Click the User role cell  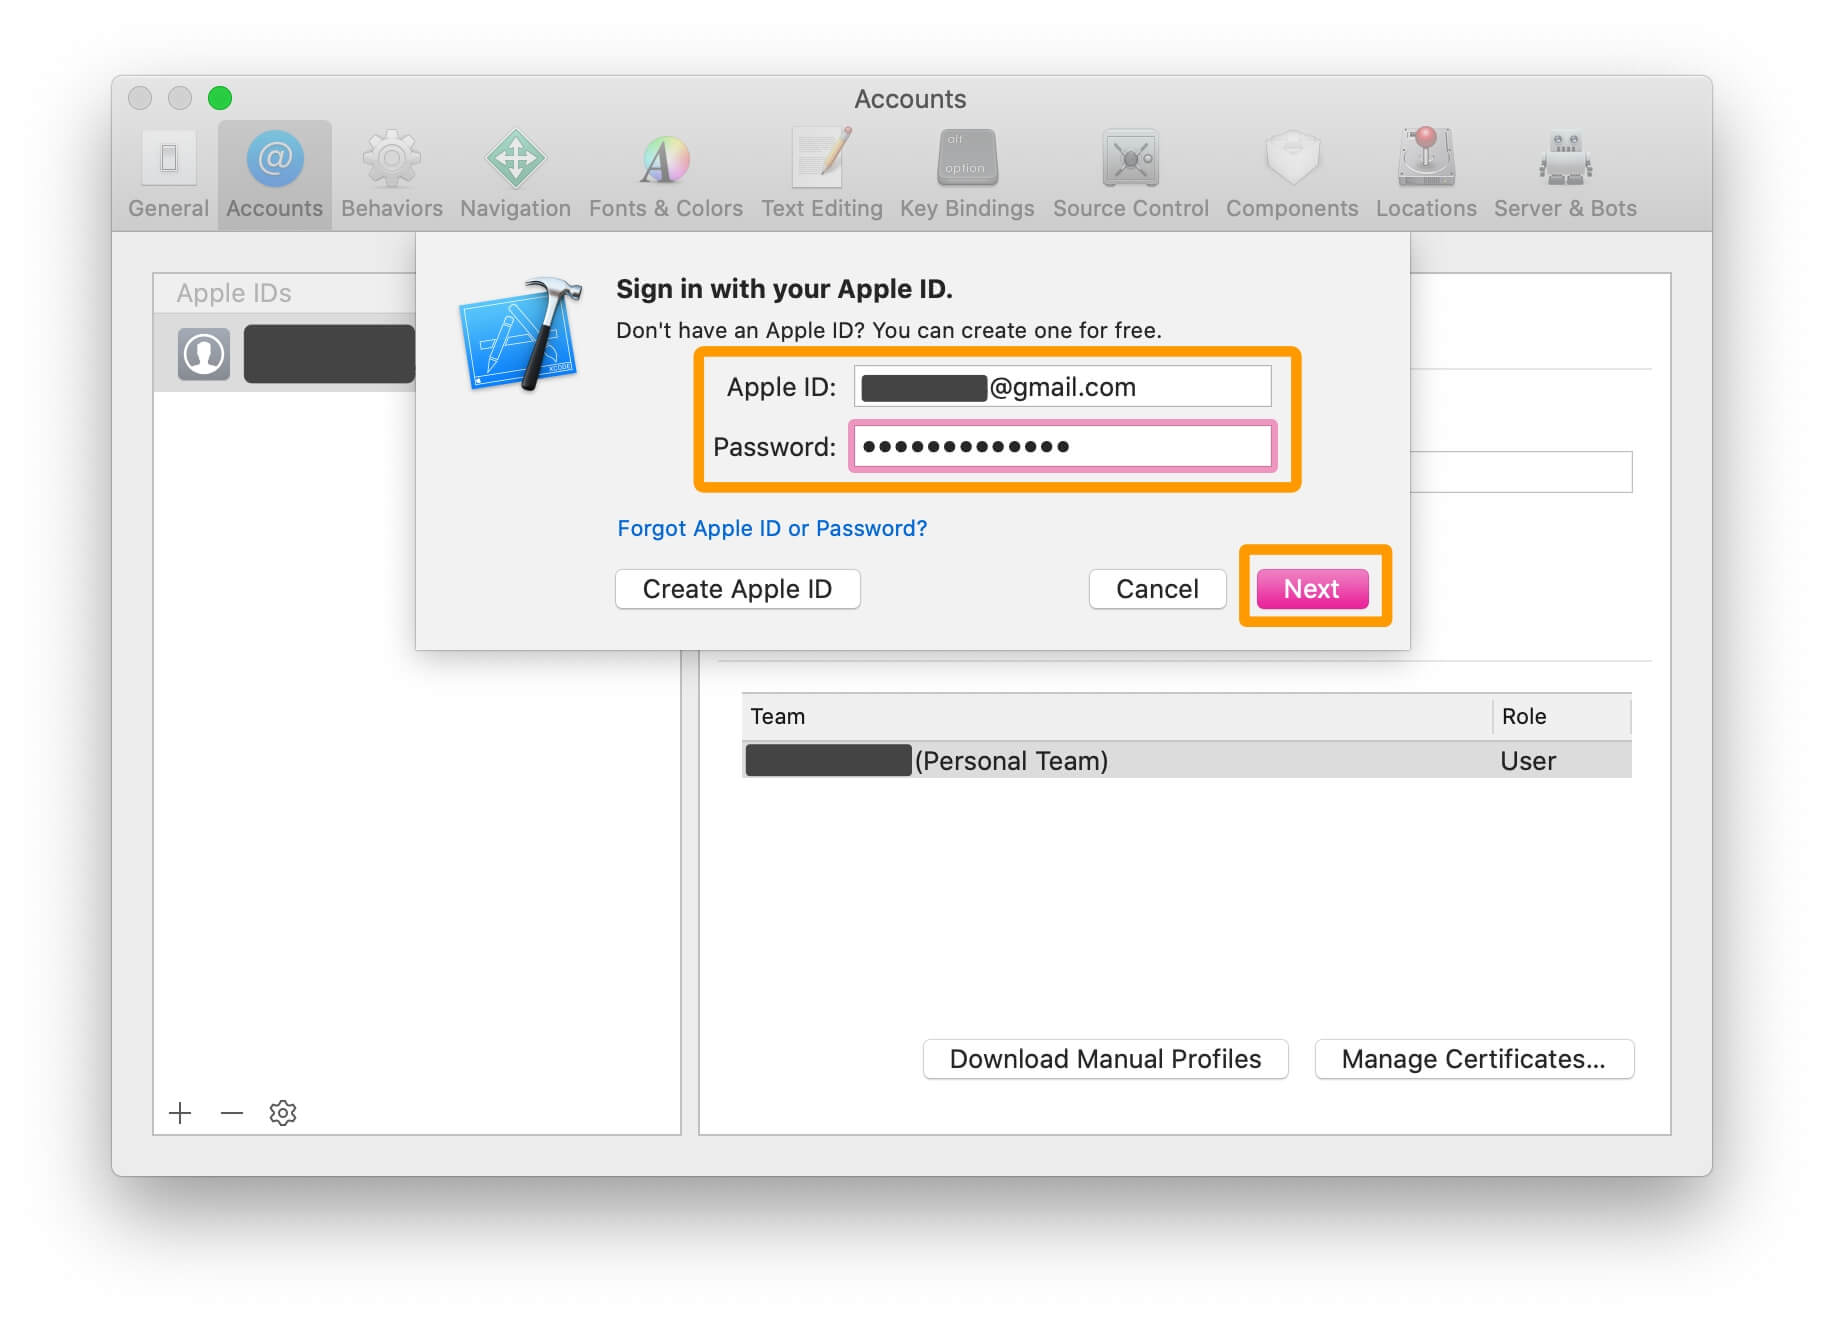[1528, 761]
